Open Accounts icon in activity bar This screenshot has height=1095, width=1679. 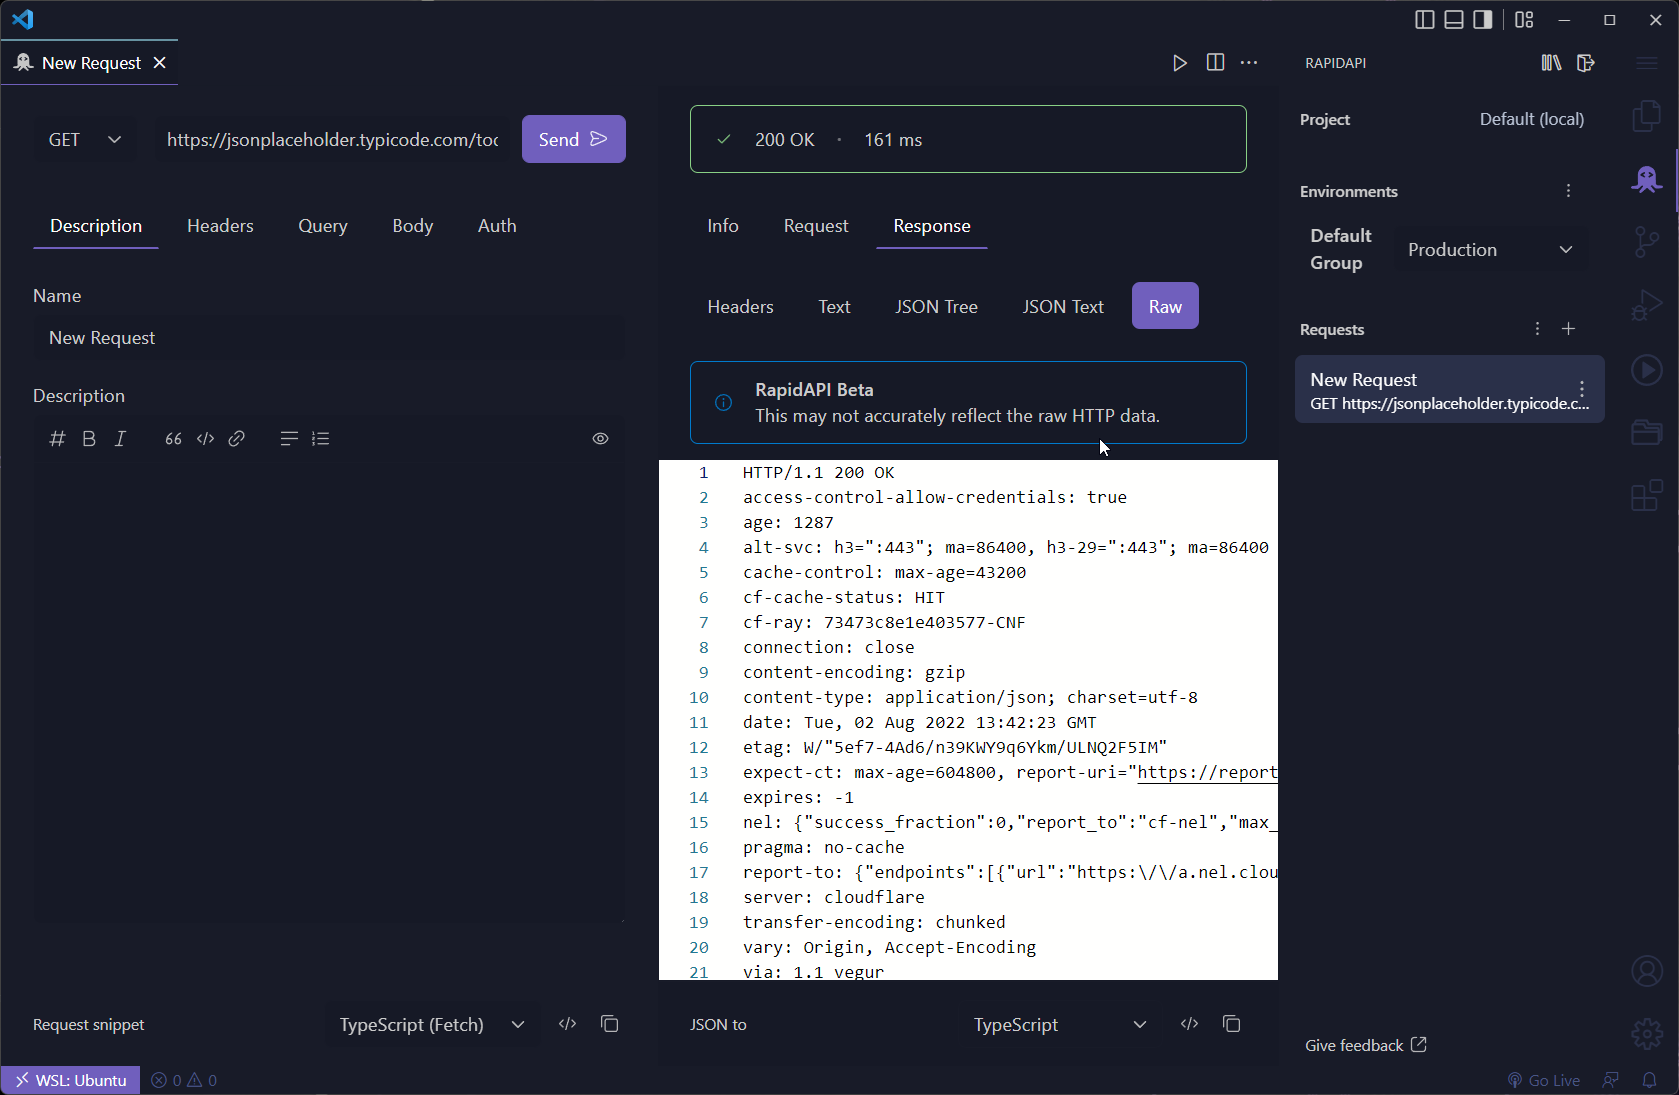1647,971
